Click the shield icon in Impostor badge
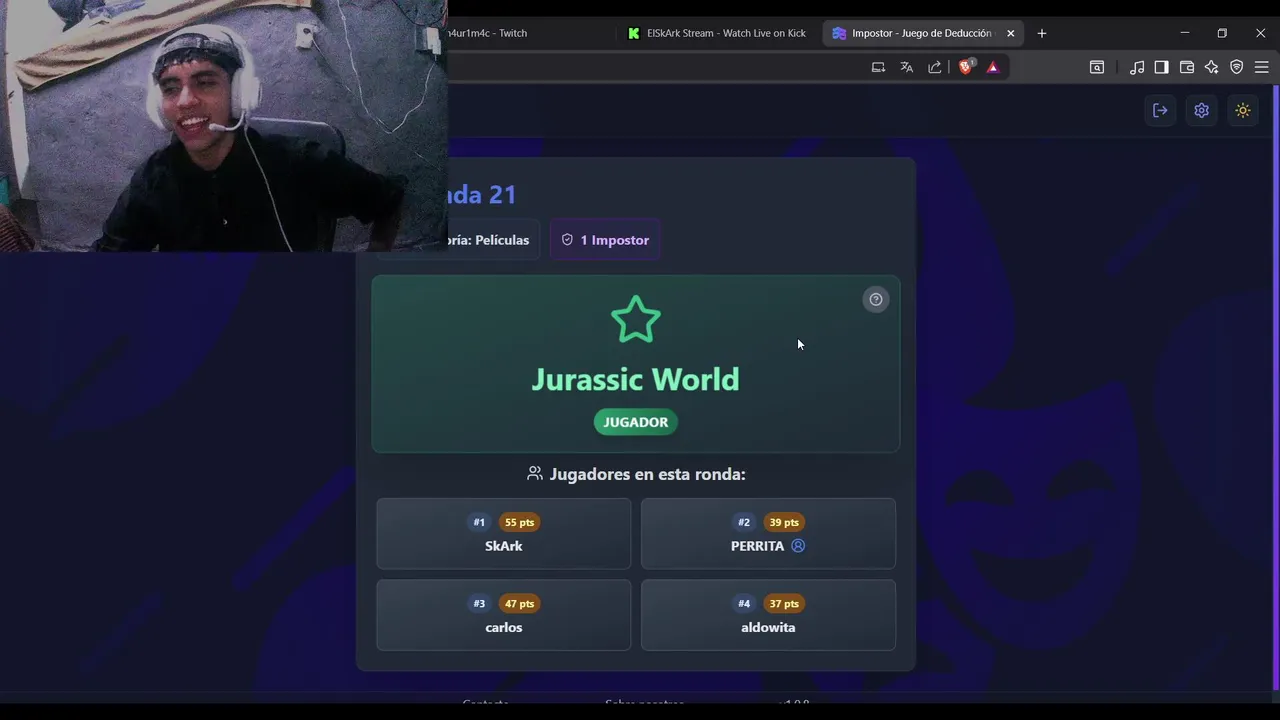The height and width of the screenshot is (720, 1280). 567,240
